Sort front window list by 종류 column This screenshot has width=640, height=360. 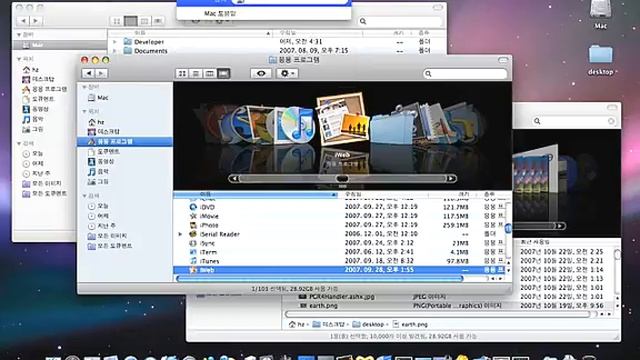pyautogui.click(x=490, y=194)
